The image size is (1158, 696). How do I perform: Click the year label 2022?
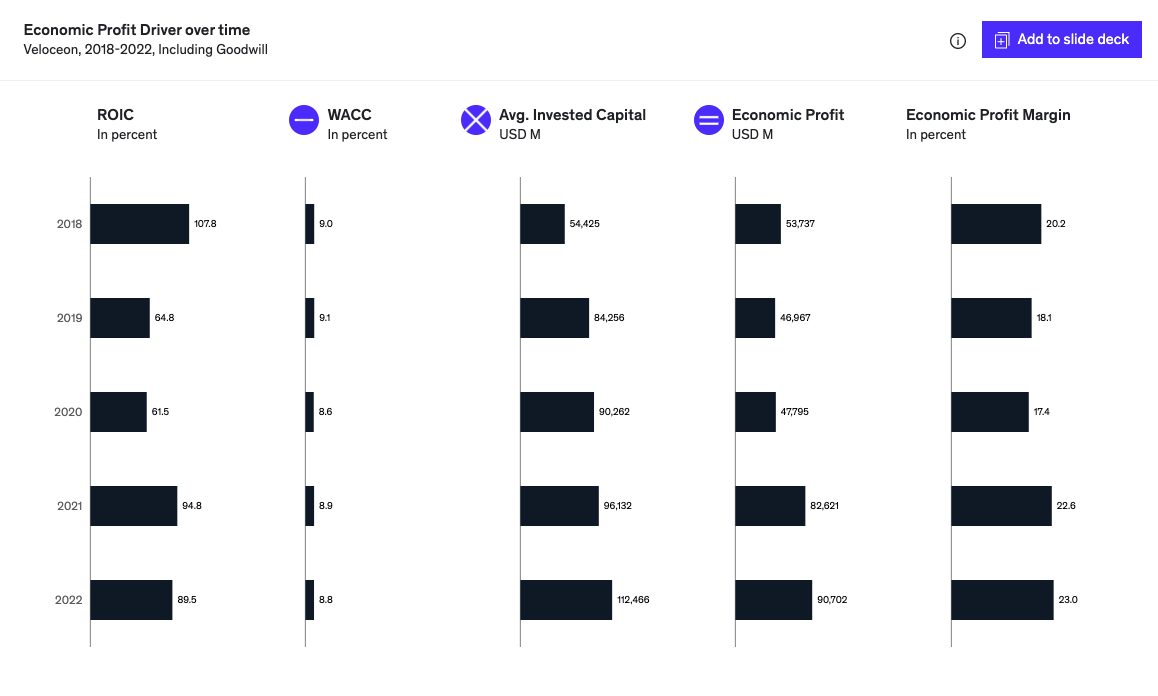click(69, 599)
